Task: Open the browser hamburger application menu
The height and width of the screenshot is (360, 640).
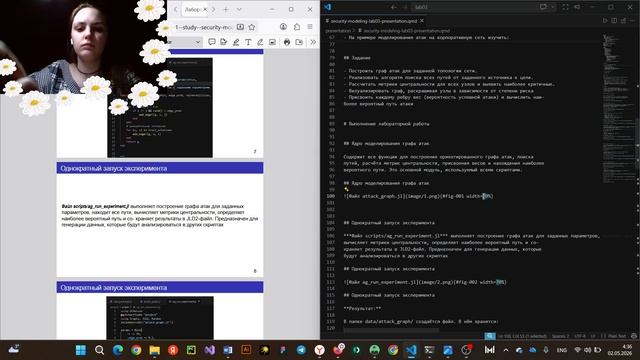Action: point(310,27)
